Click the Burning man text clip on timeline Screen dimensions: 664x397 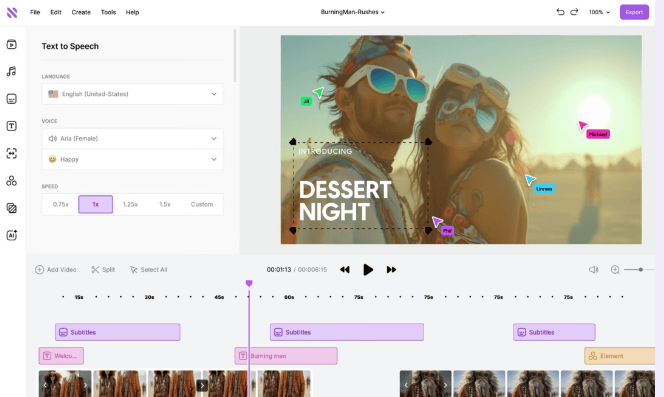coord(286,356)
